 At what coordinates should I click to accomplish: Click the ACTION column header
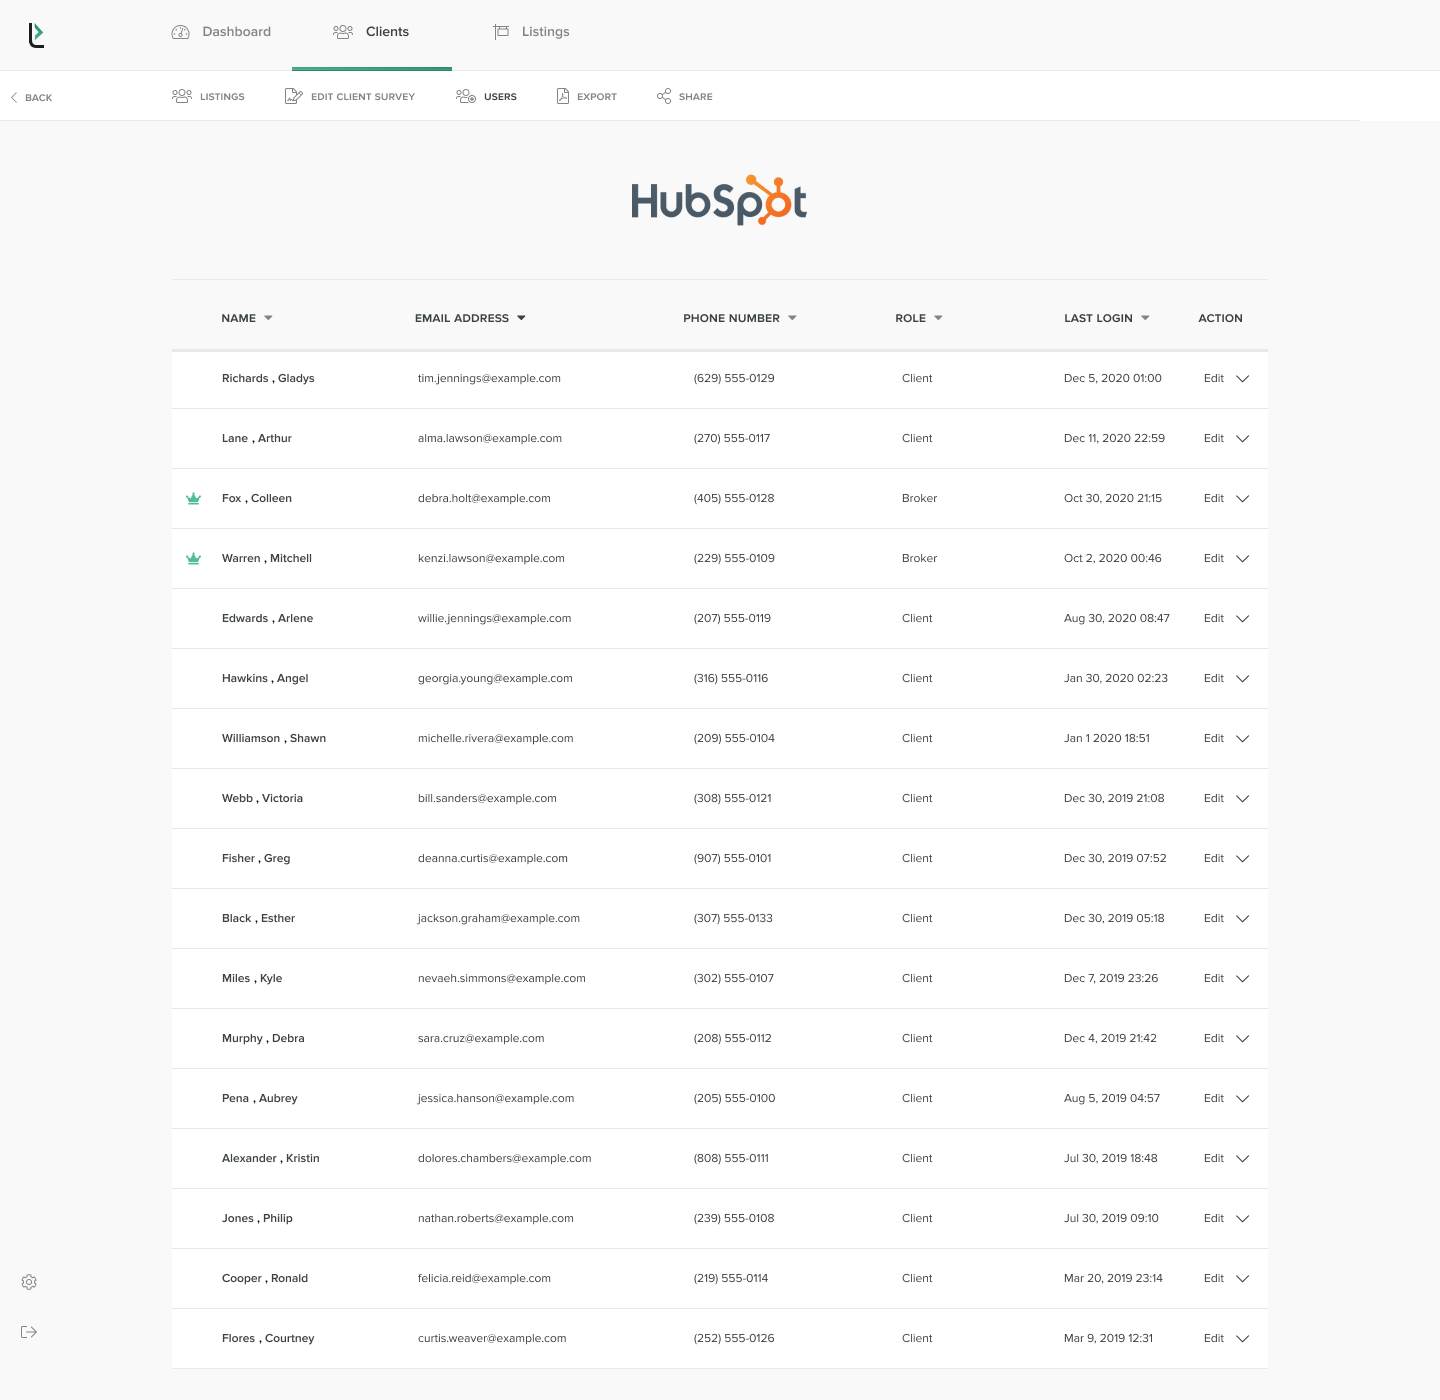[x=1220, y=318]
